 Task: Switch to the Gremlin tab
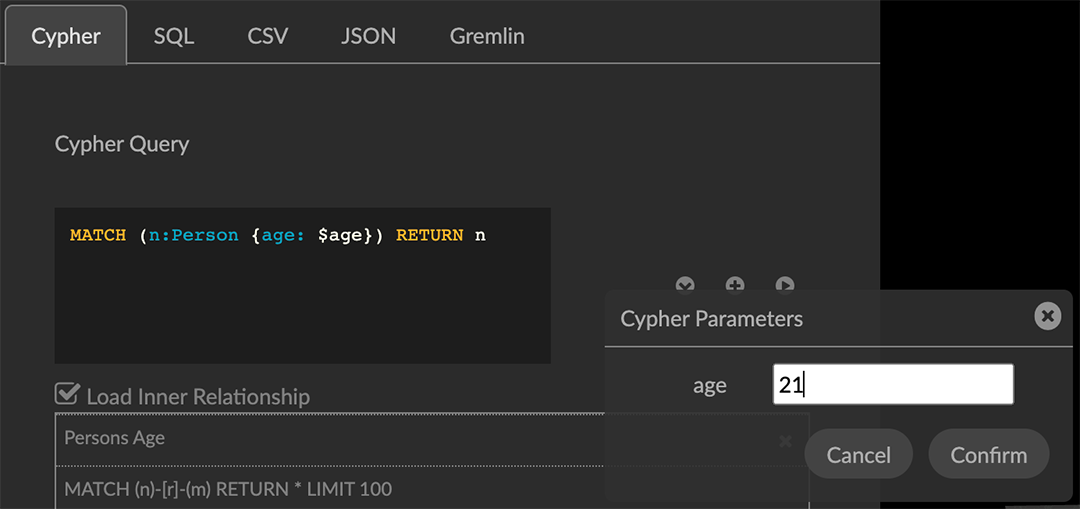coord(487,37)
